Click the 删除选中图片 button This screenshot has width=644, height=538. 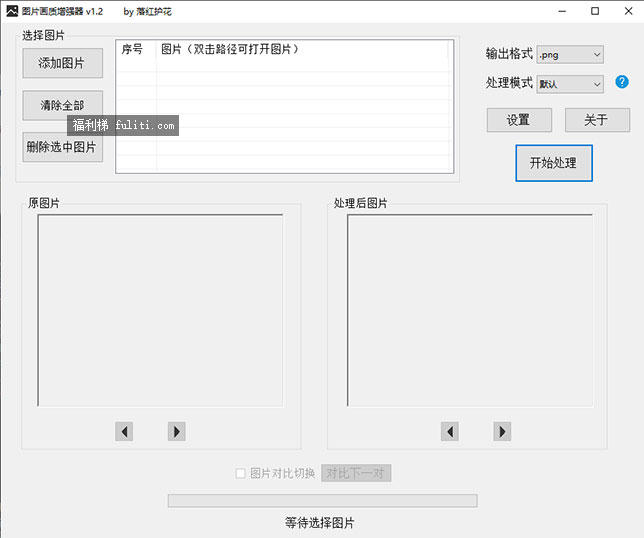click(62, 147)
